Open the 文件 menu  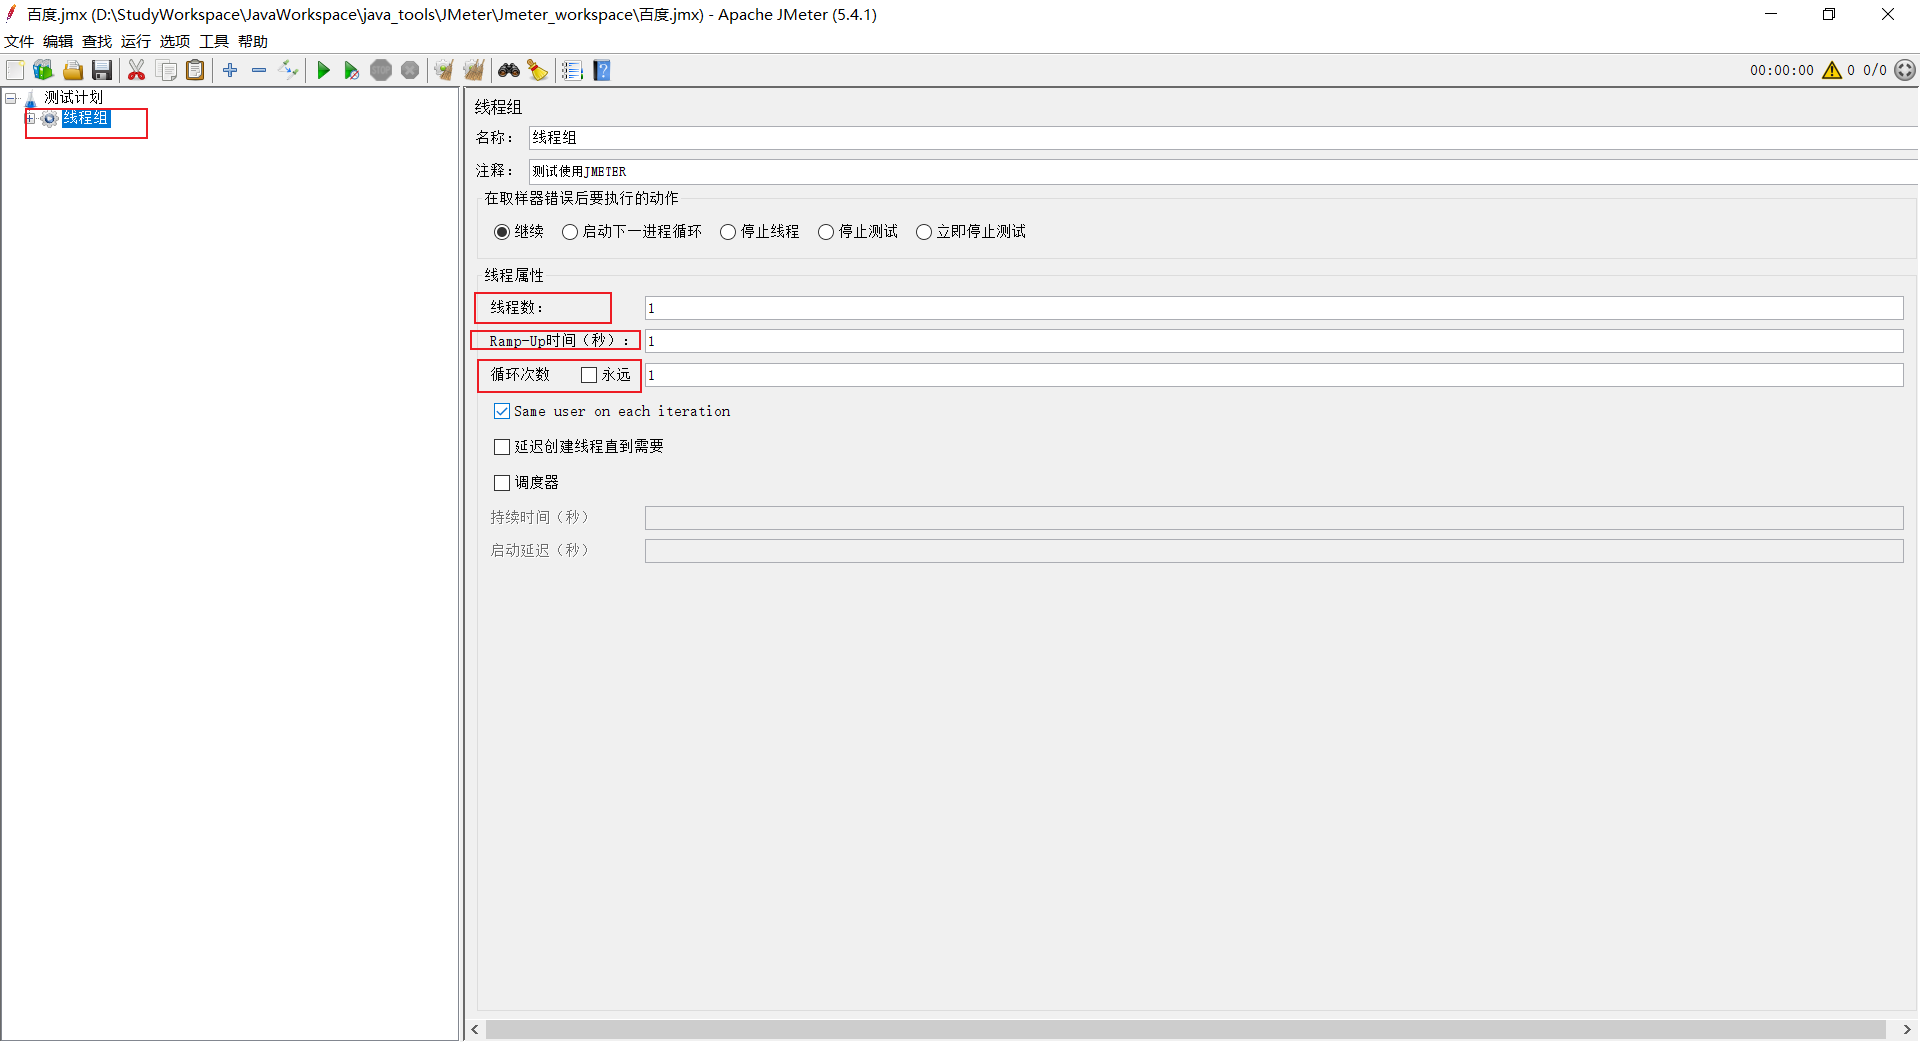(x=19, y=42)
